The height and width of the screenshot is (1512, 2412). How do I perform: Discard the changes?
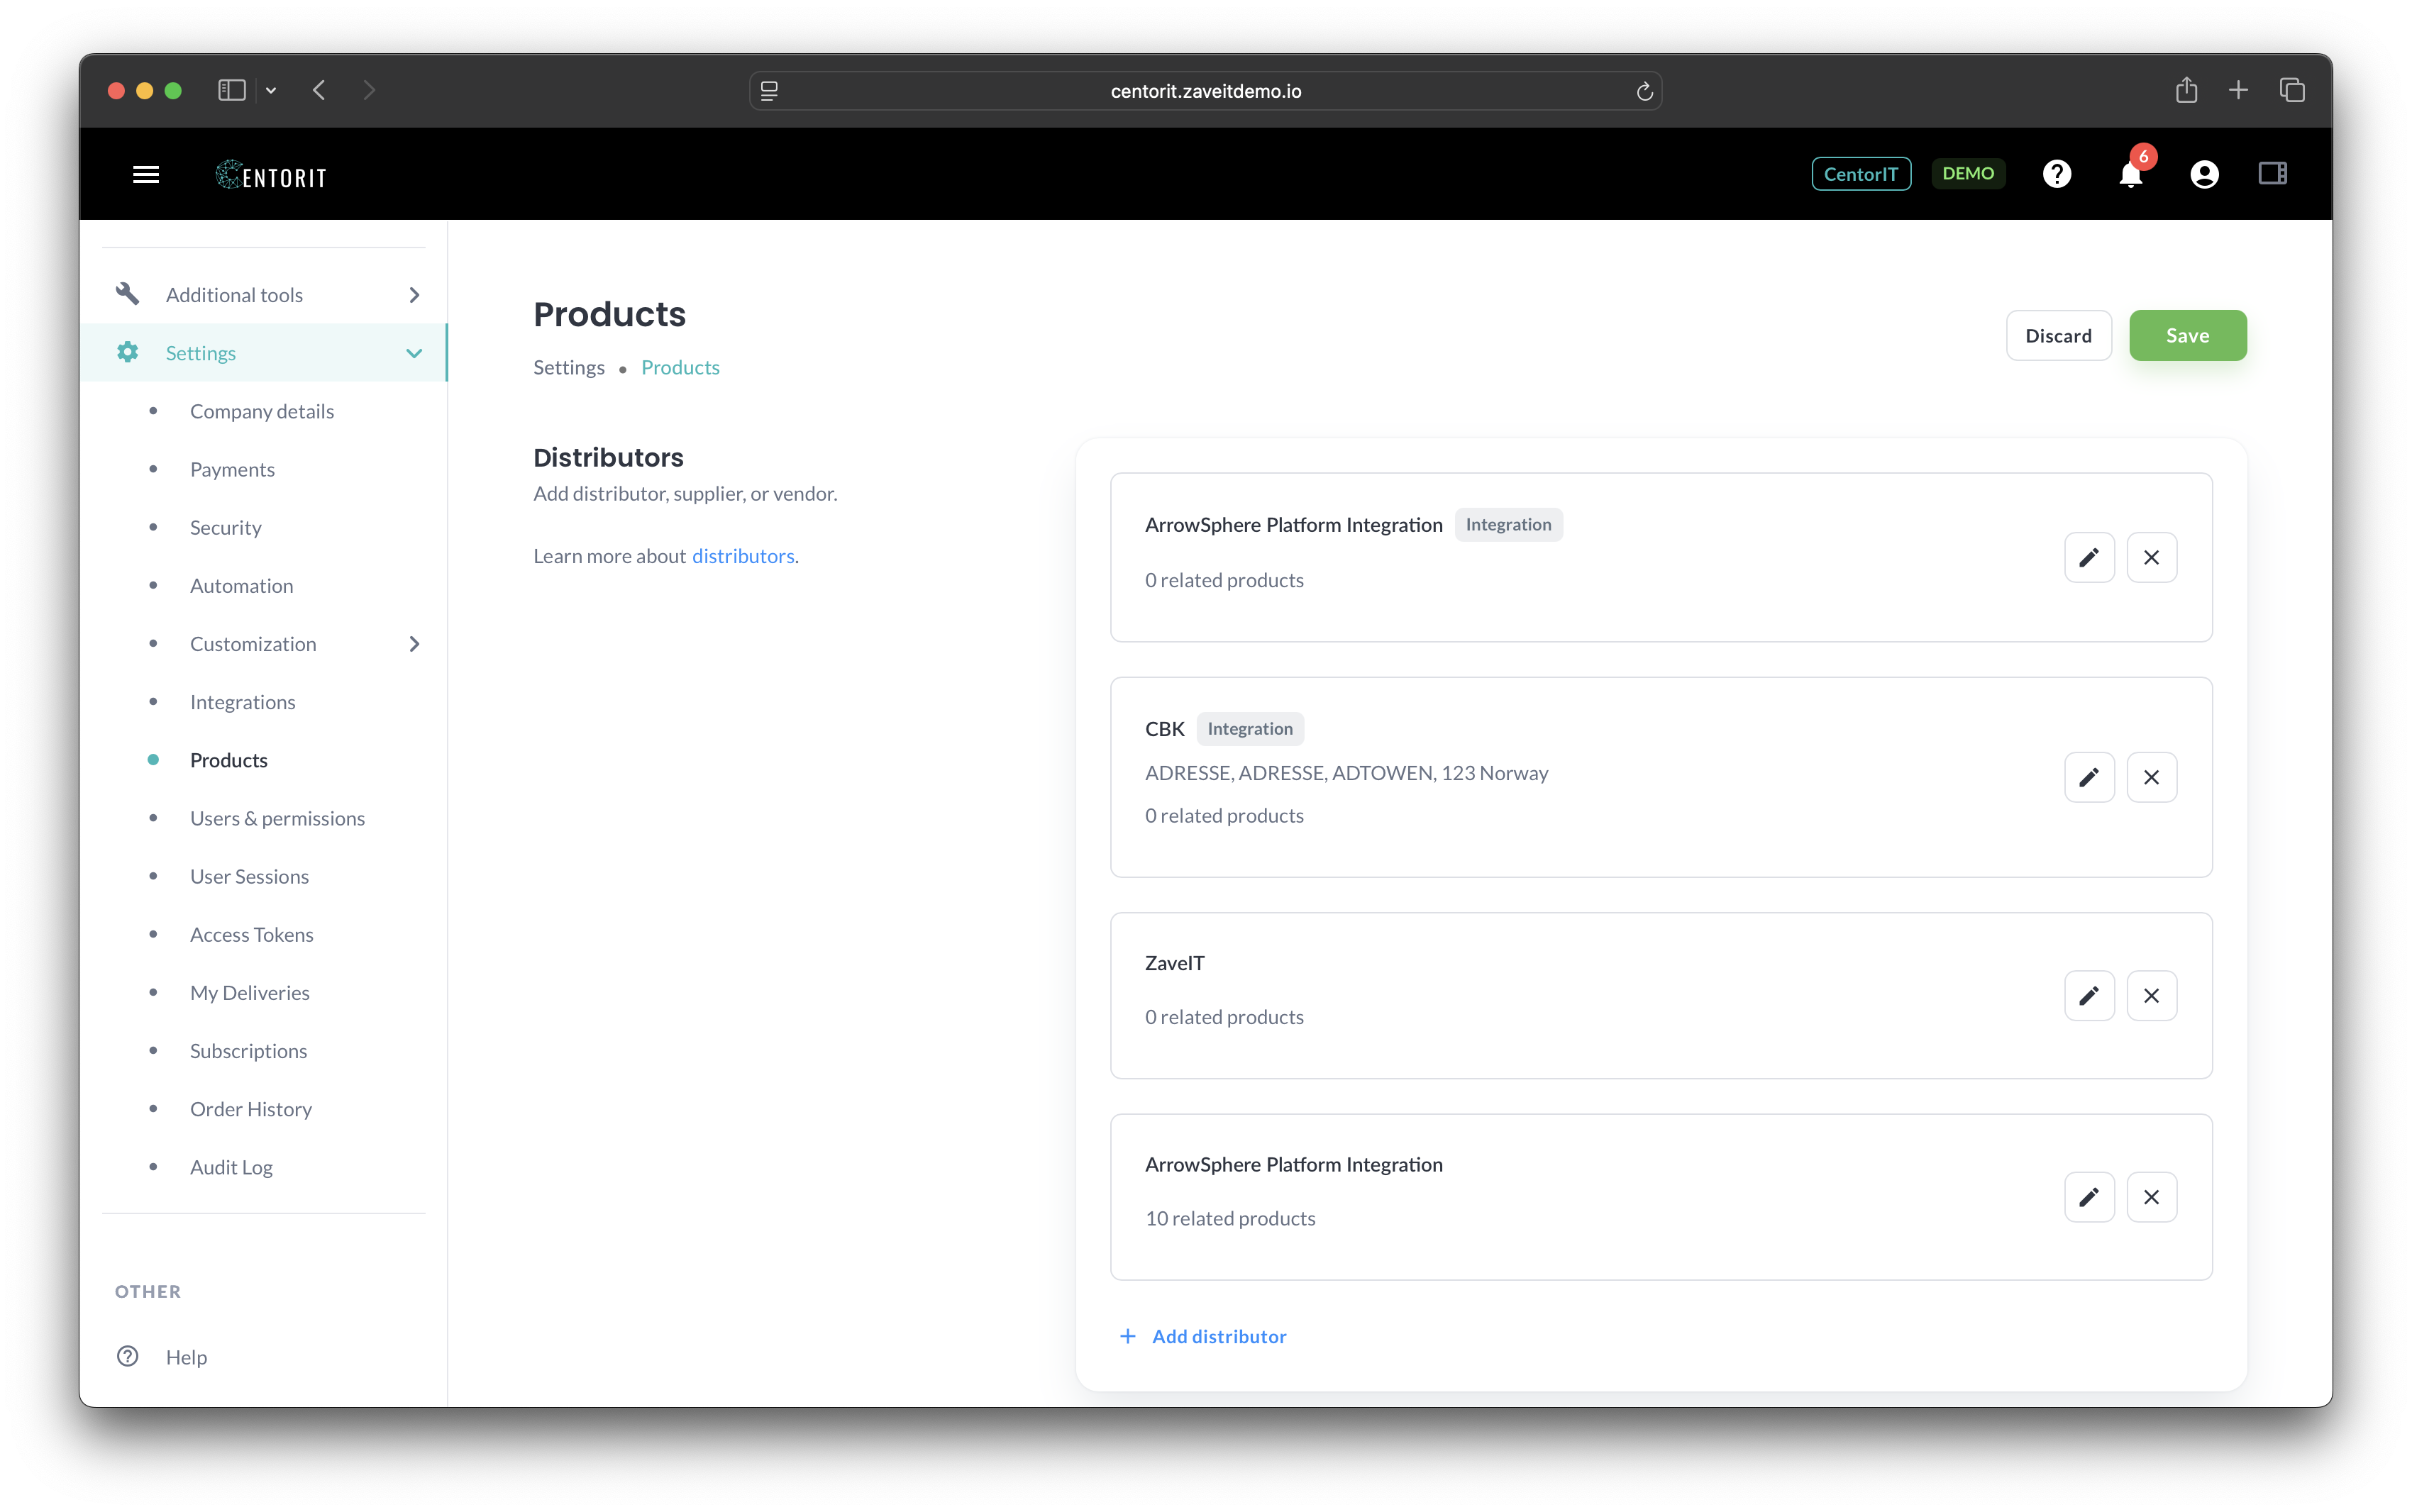[2058, 336]
